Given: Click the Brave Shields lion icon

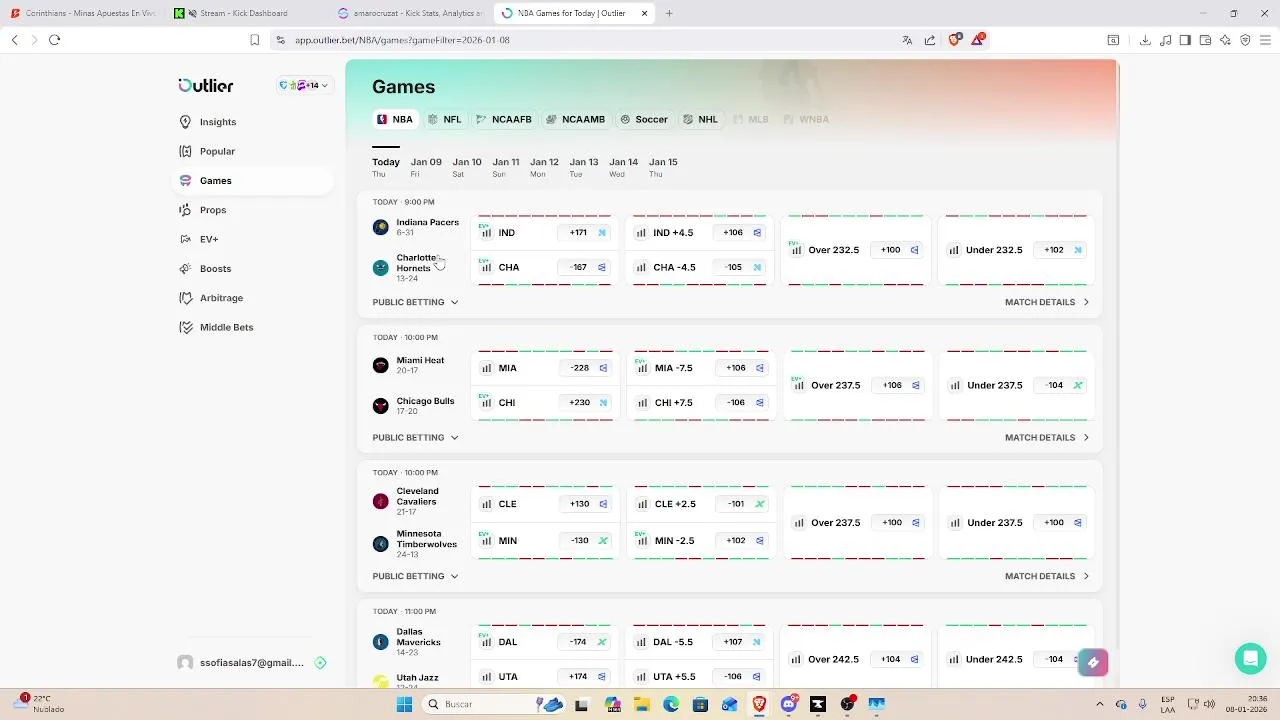Looking at the screenshot, I should 954,40.
